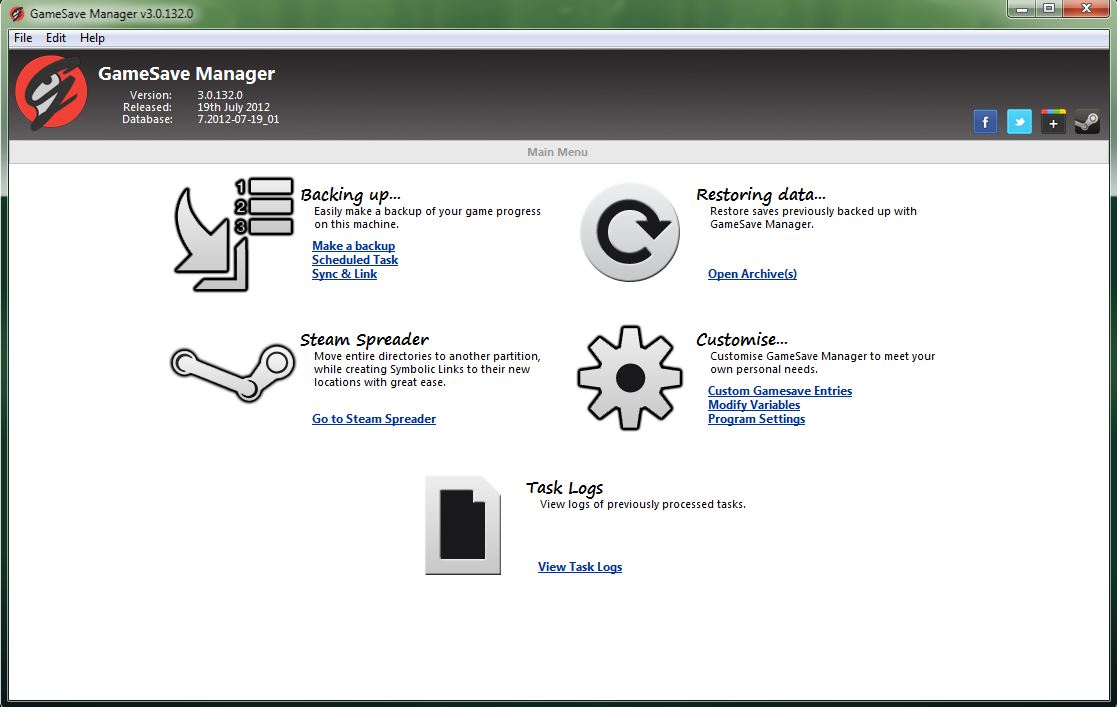1117x707 pixels.
Task: Click the Steam Spreader logo icon
Action: coord(233,372)
